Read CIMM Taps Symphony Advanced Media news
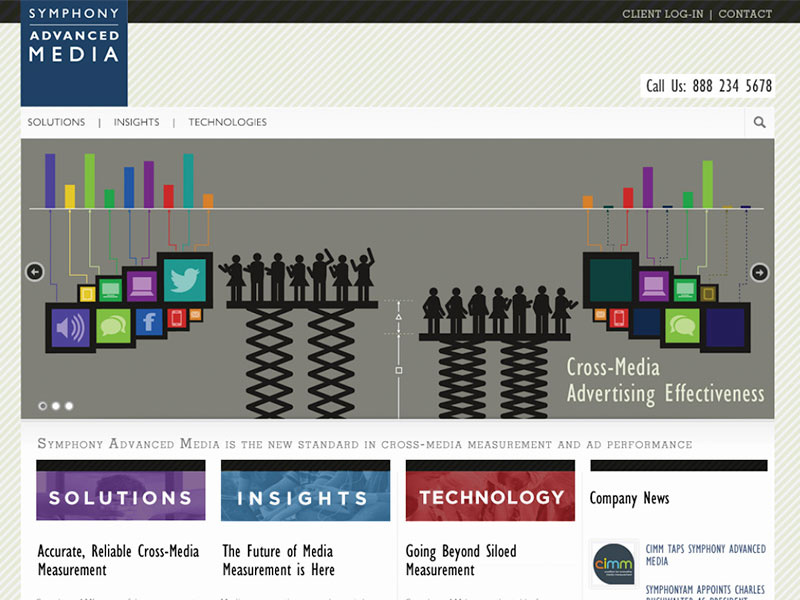The width and height of the screenshot is (800, 600). pyautogui.click(x=706, y=555)
